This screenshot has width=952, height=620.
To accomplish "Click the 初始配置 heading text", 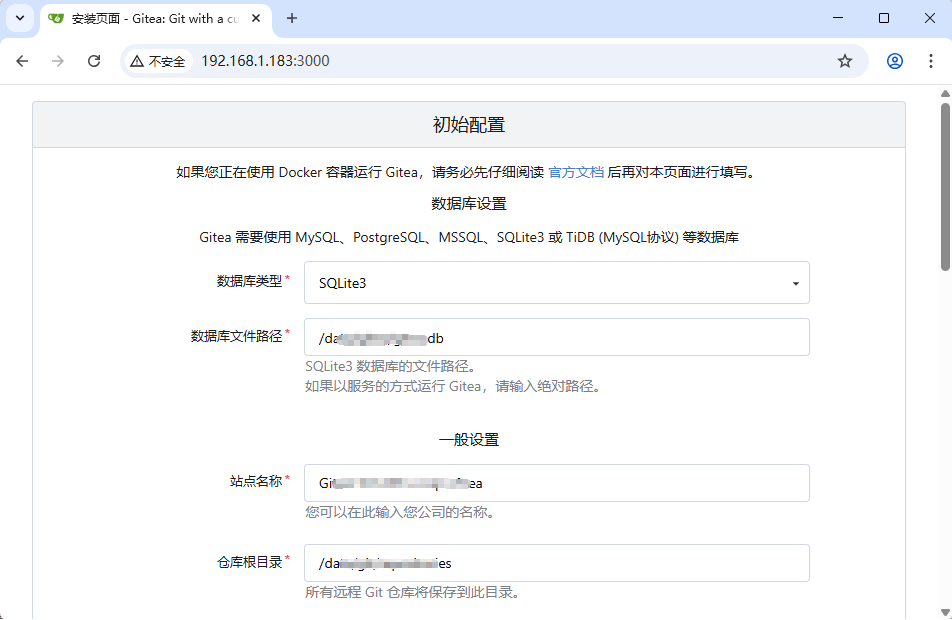I will tap(469, 125).
